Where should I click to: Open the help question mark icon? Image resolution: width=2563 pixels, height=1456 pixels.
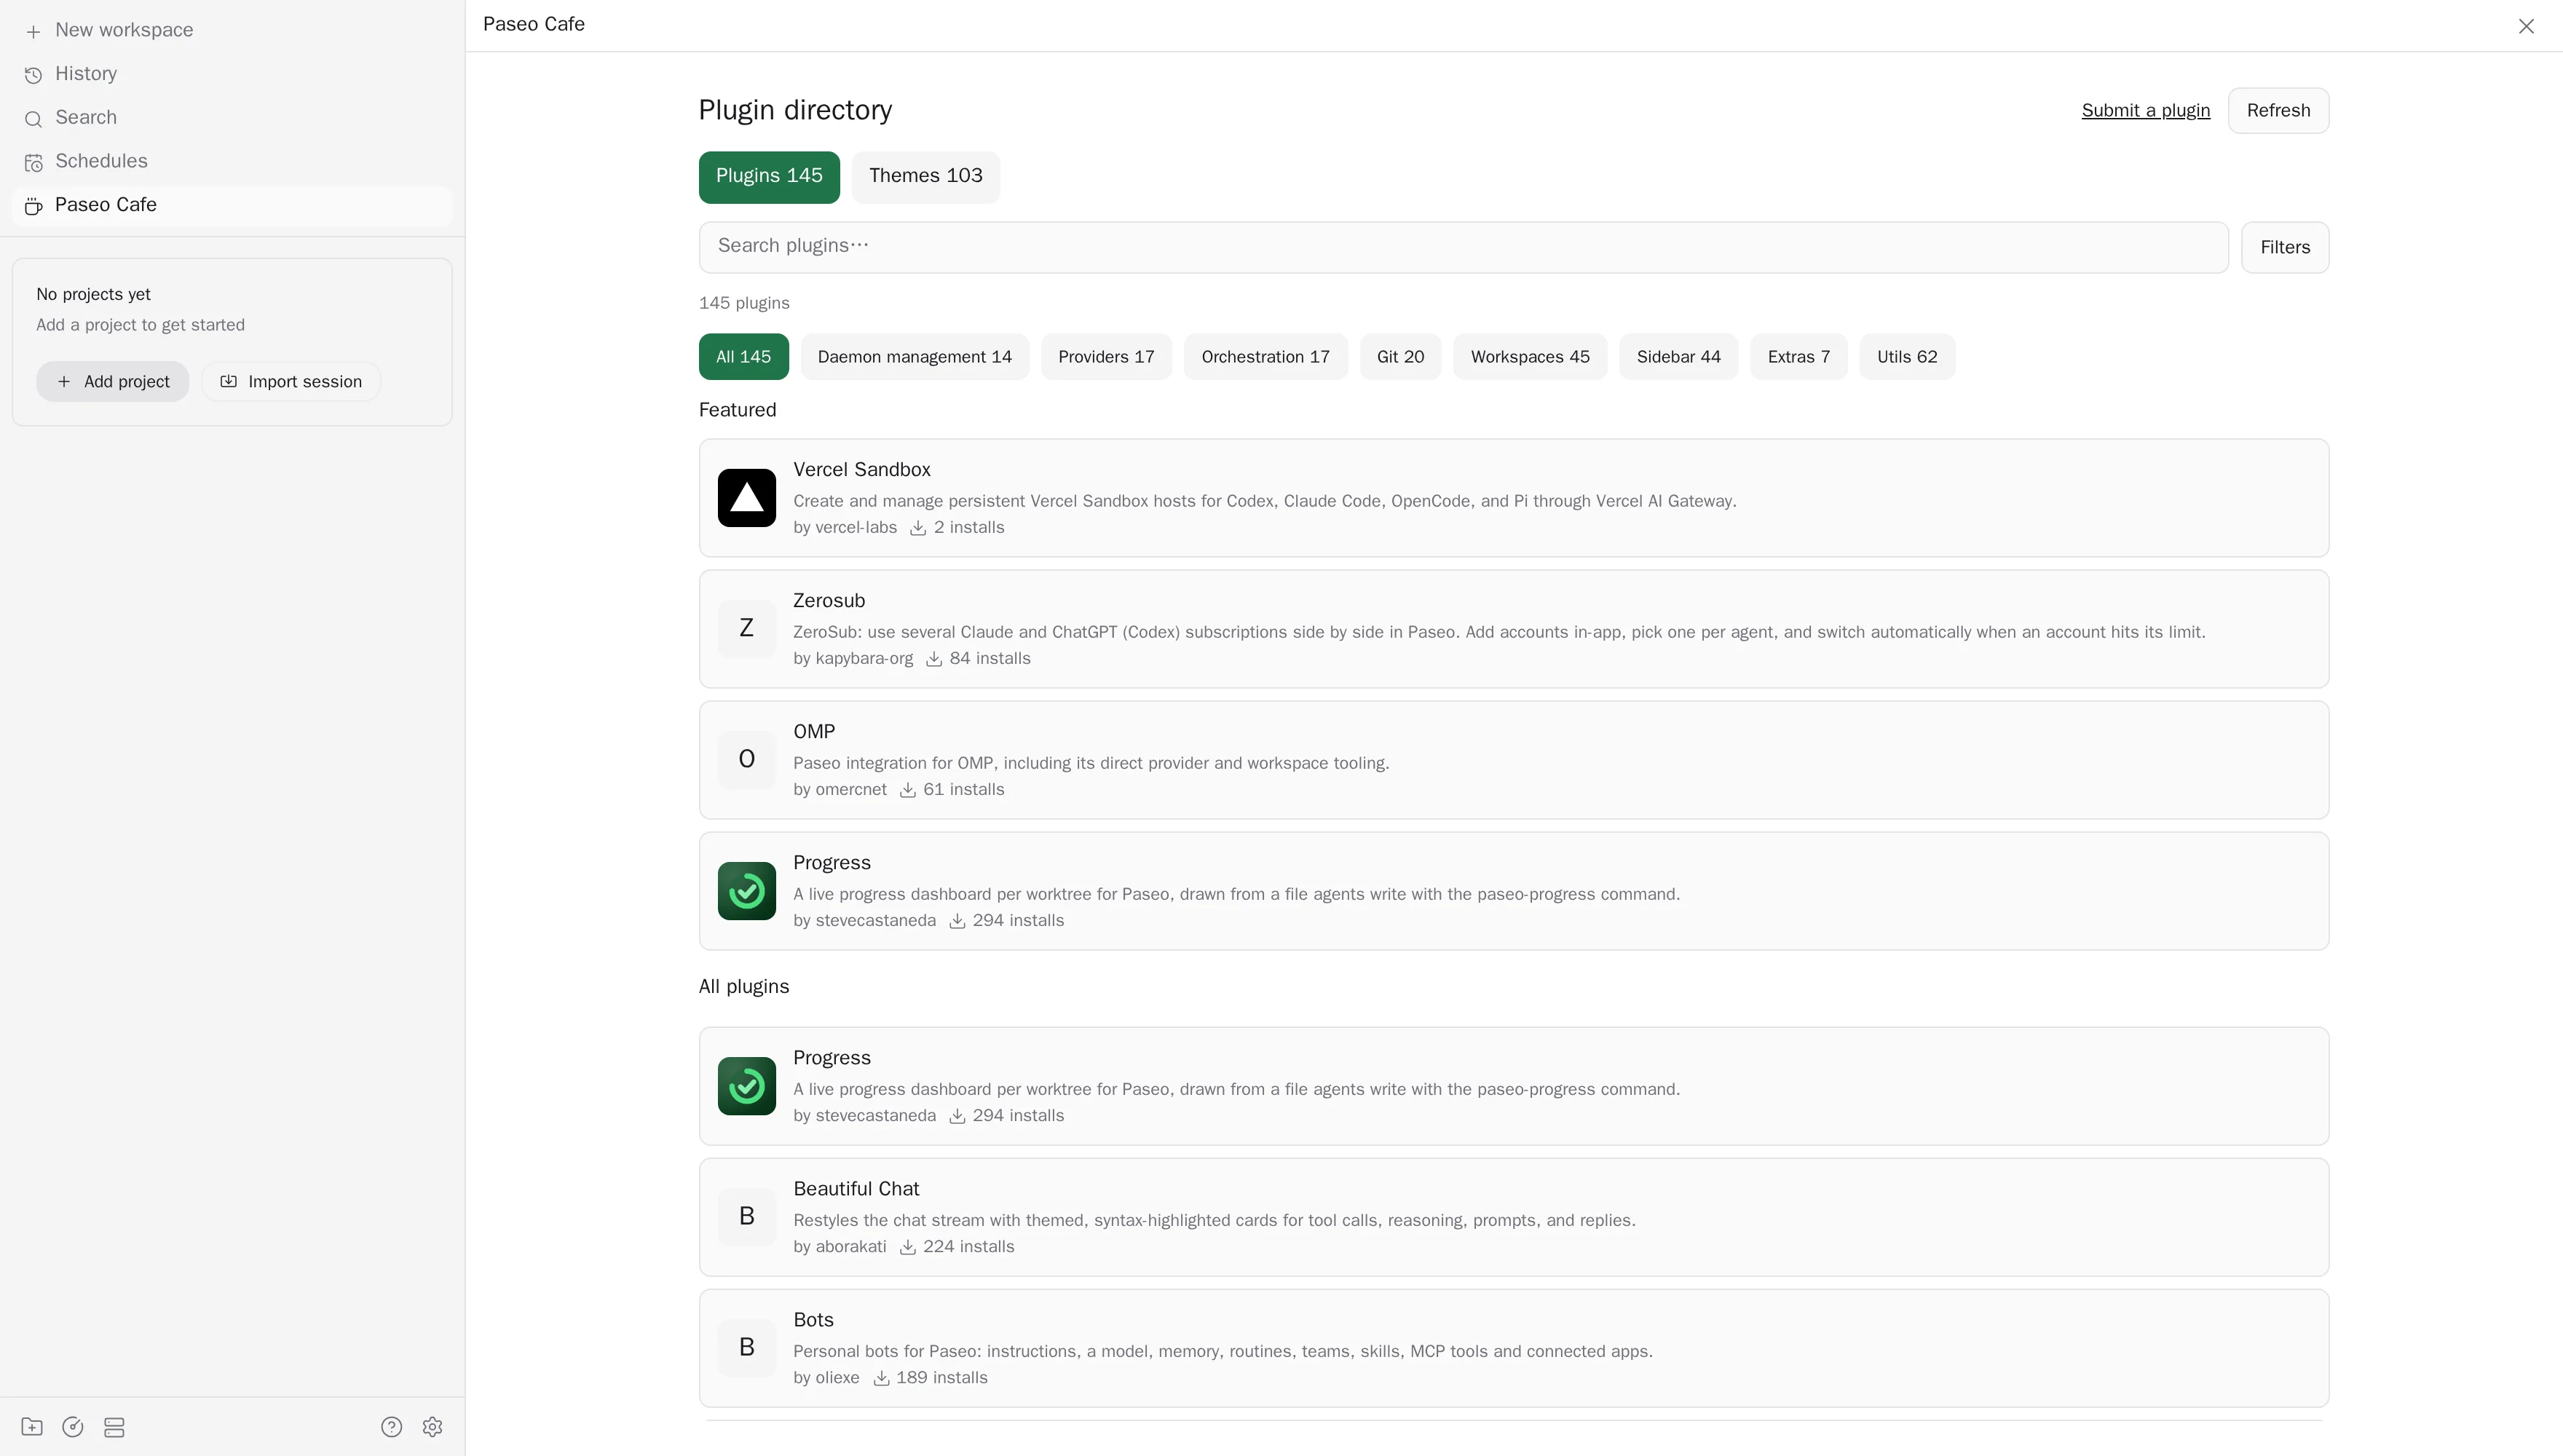[x=391, y=1427]
